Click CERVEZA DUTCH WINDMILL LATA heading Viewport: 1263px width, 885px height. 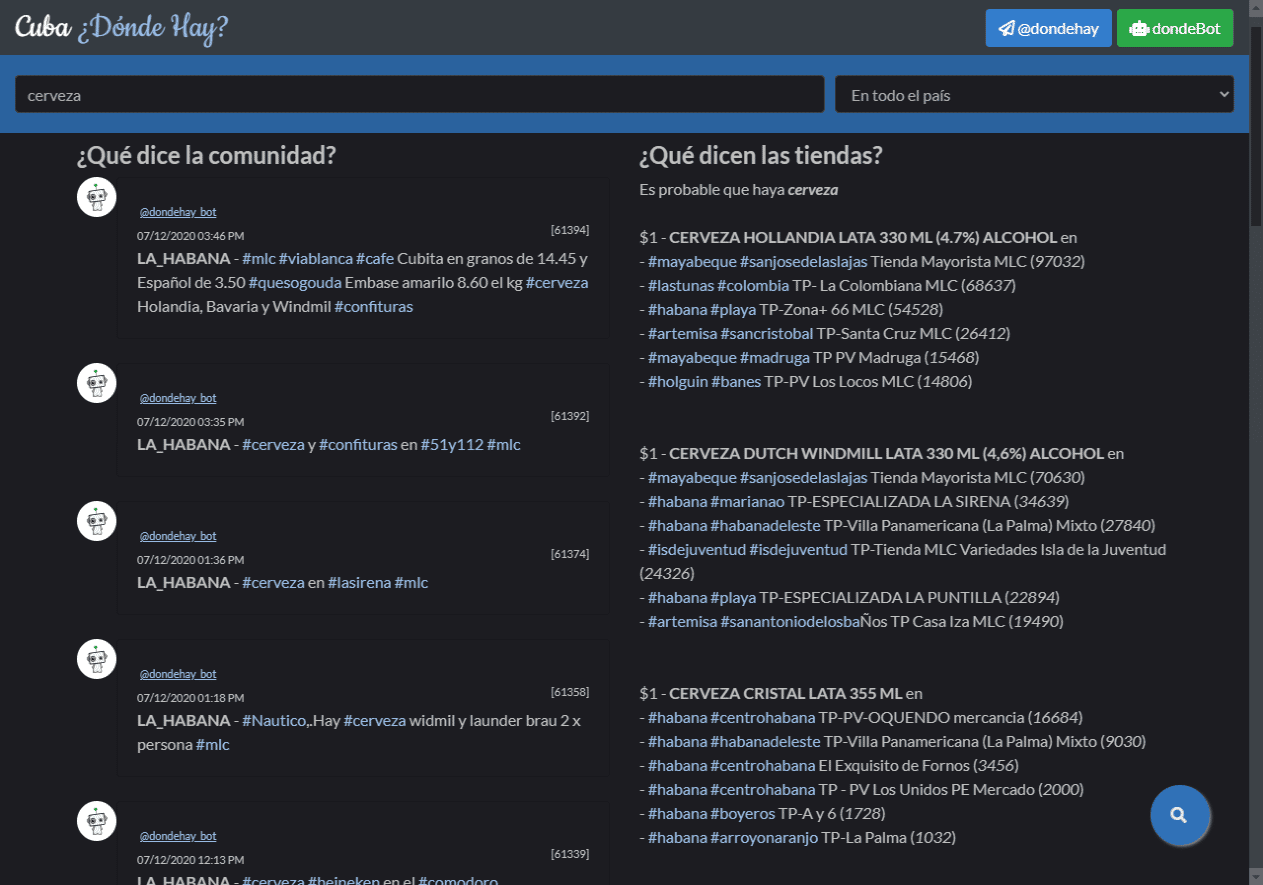tap(886, 454)
